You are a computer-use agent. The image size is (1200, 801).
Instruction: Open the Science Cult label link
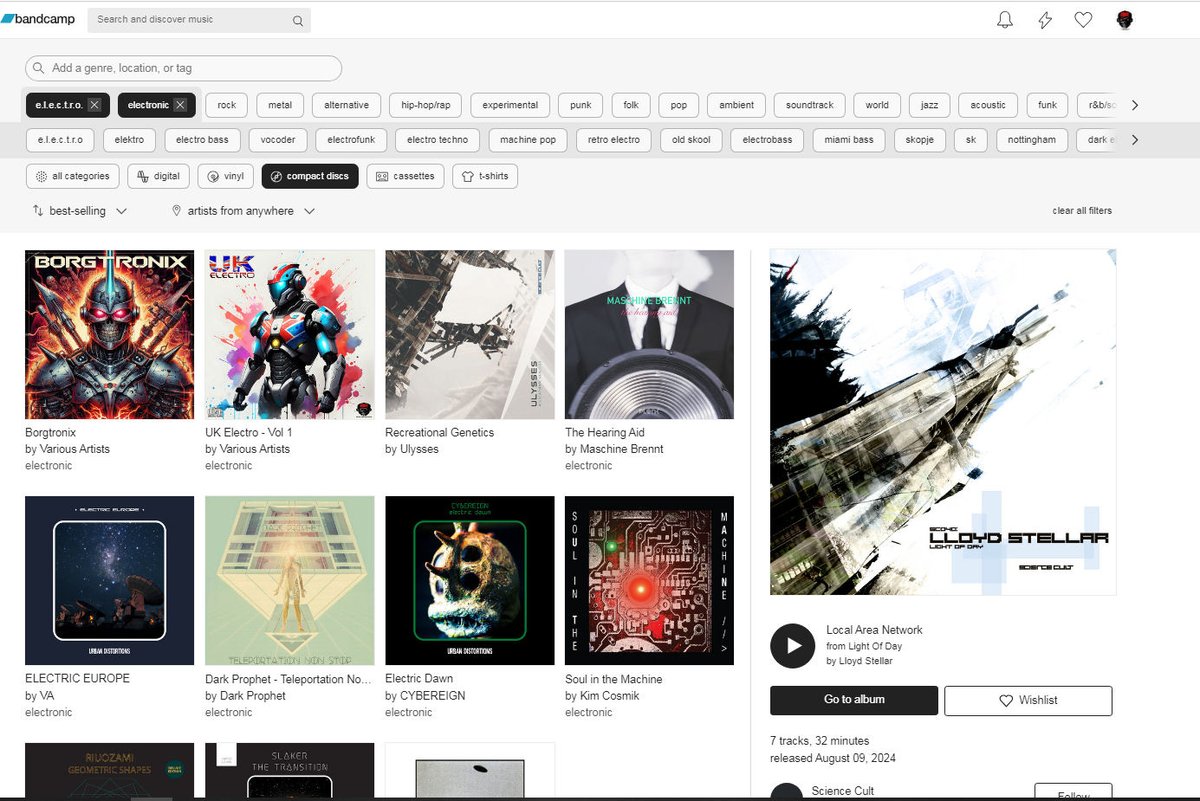[x=843, y=791]
